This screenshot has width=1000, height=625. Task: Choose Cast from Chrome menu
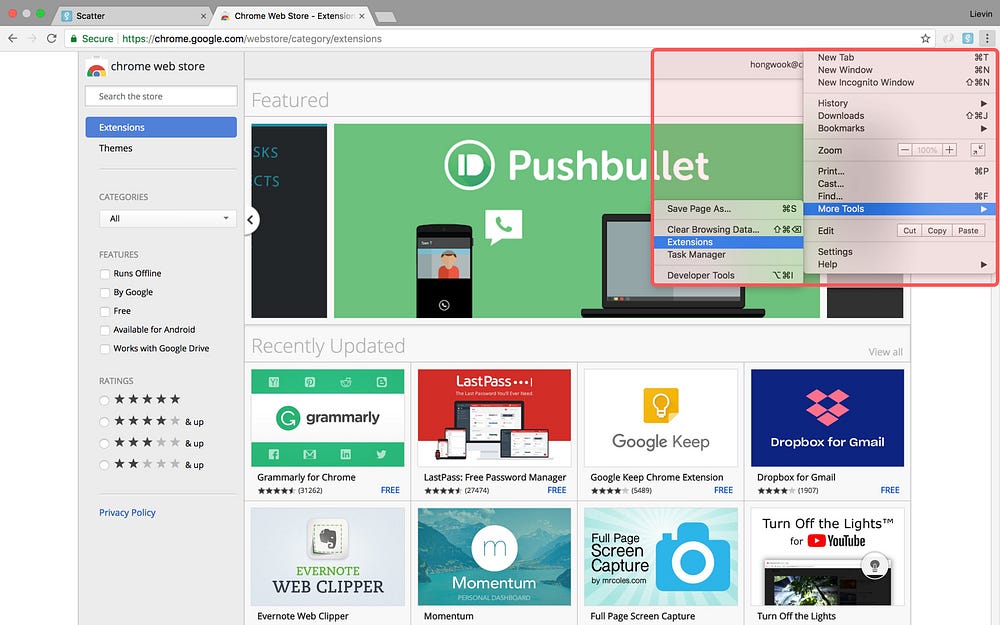pos(901,184)
